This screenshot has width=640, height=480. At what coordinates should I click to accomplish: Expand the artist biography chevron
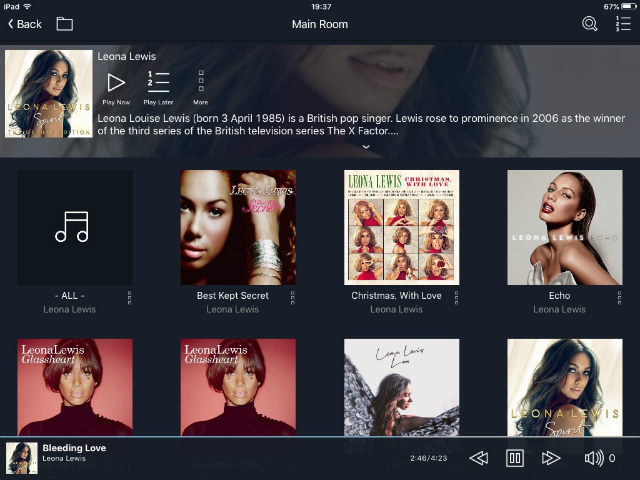click(366, 147)
